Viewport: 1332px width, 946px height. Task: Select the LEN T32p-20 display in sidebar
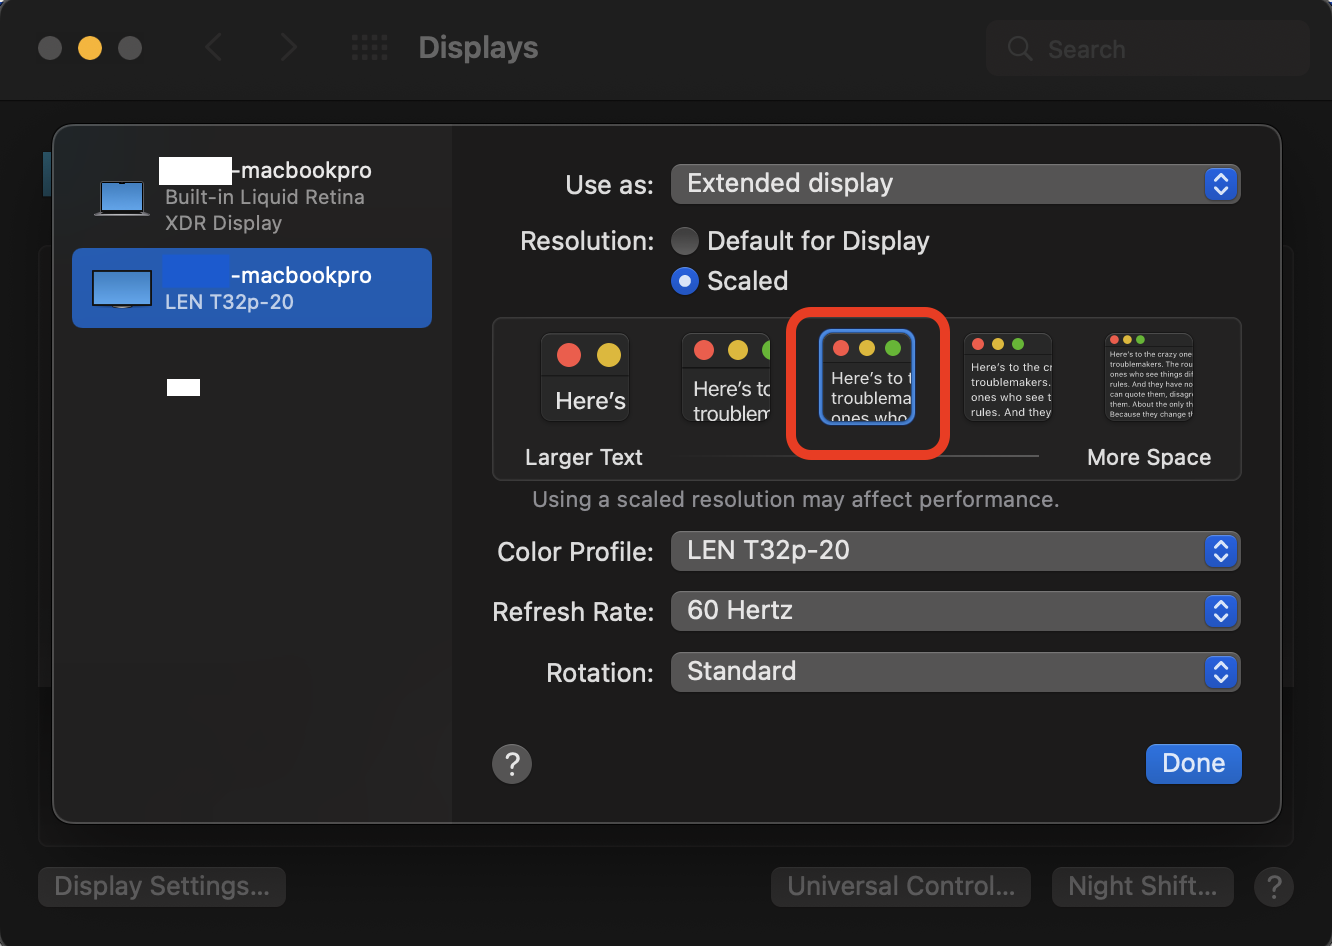click(250, 288)
